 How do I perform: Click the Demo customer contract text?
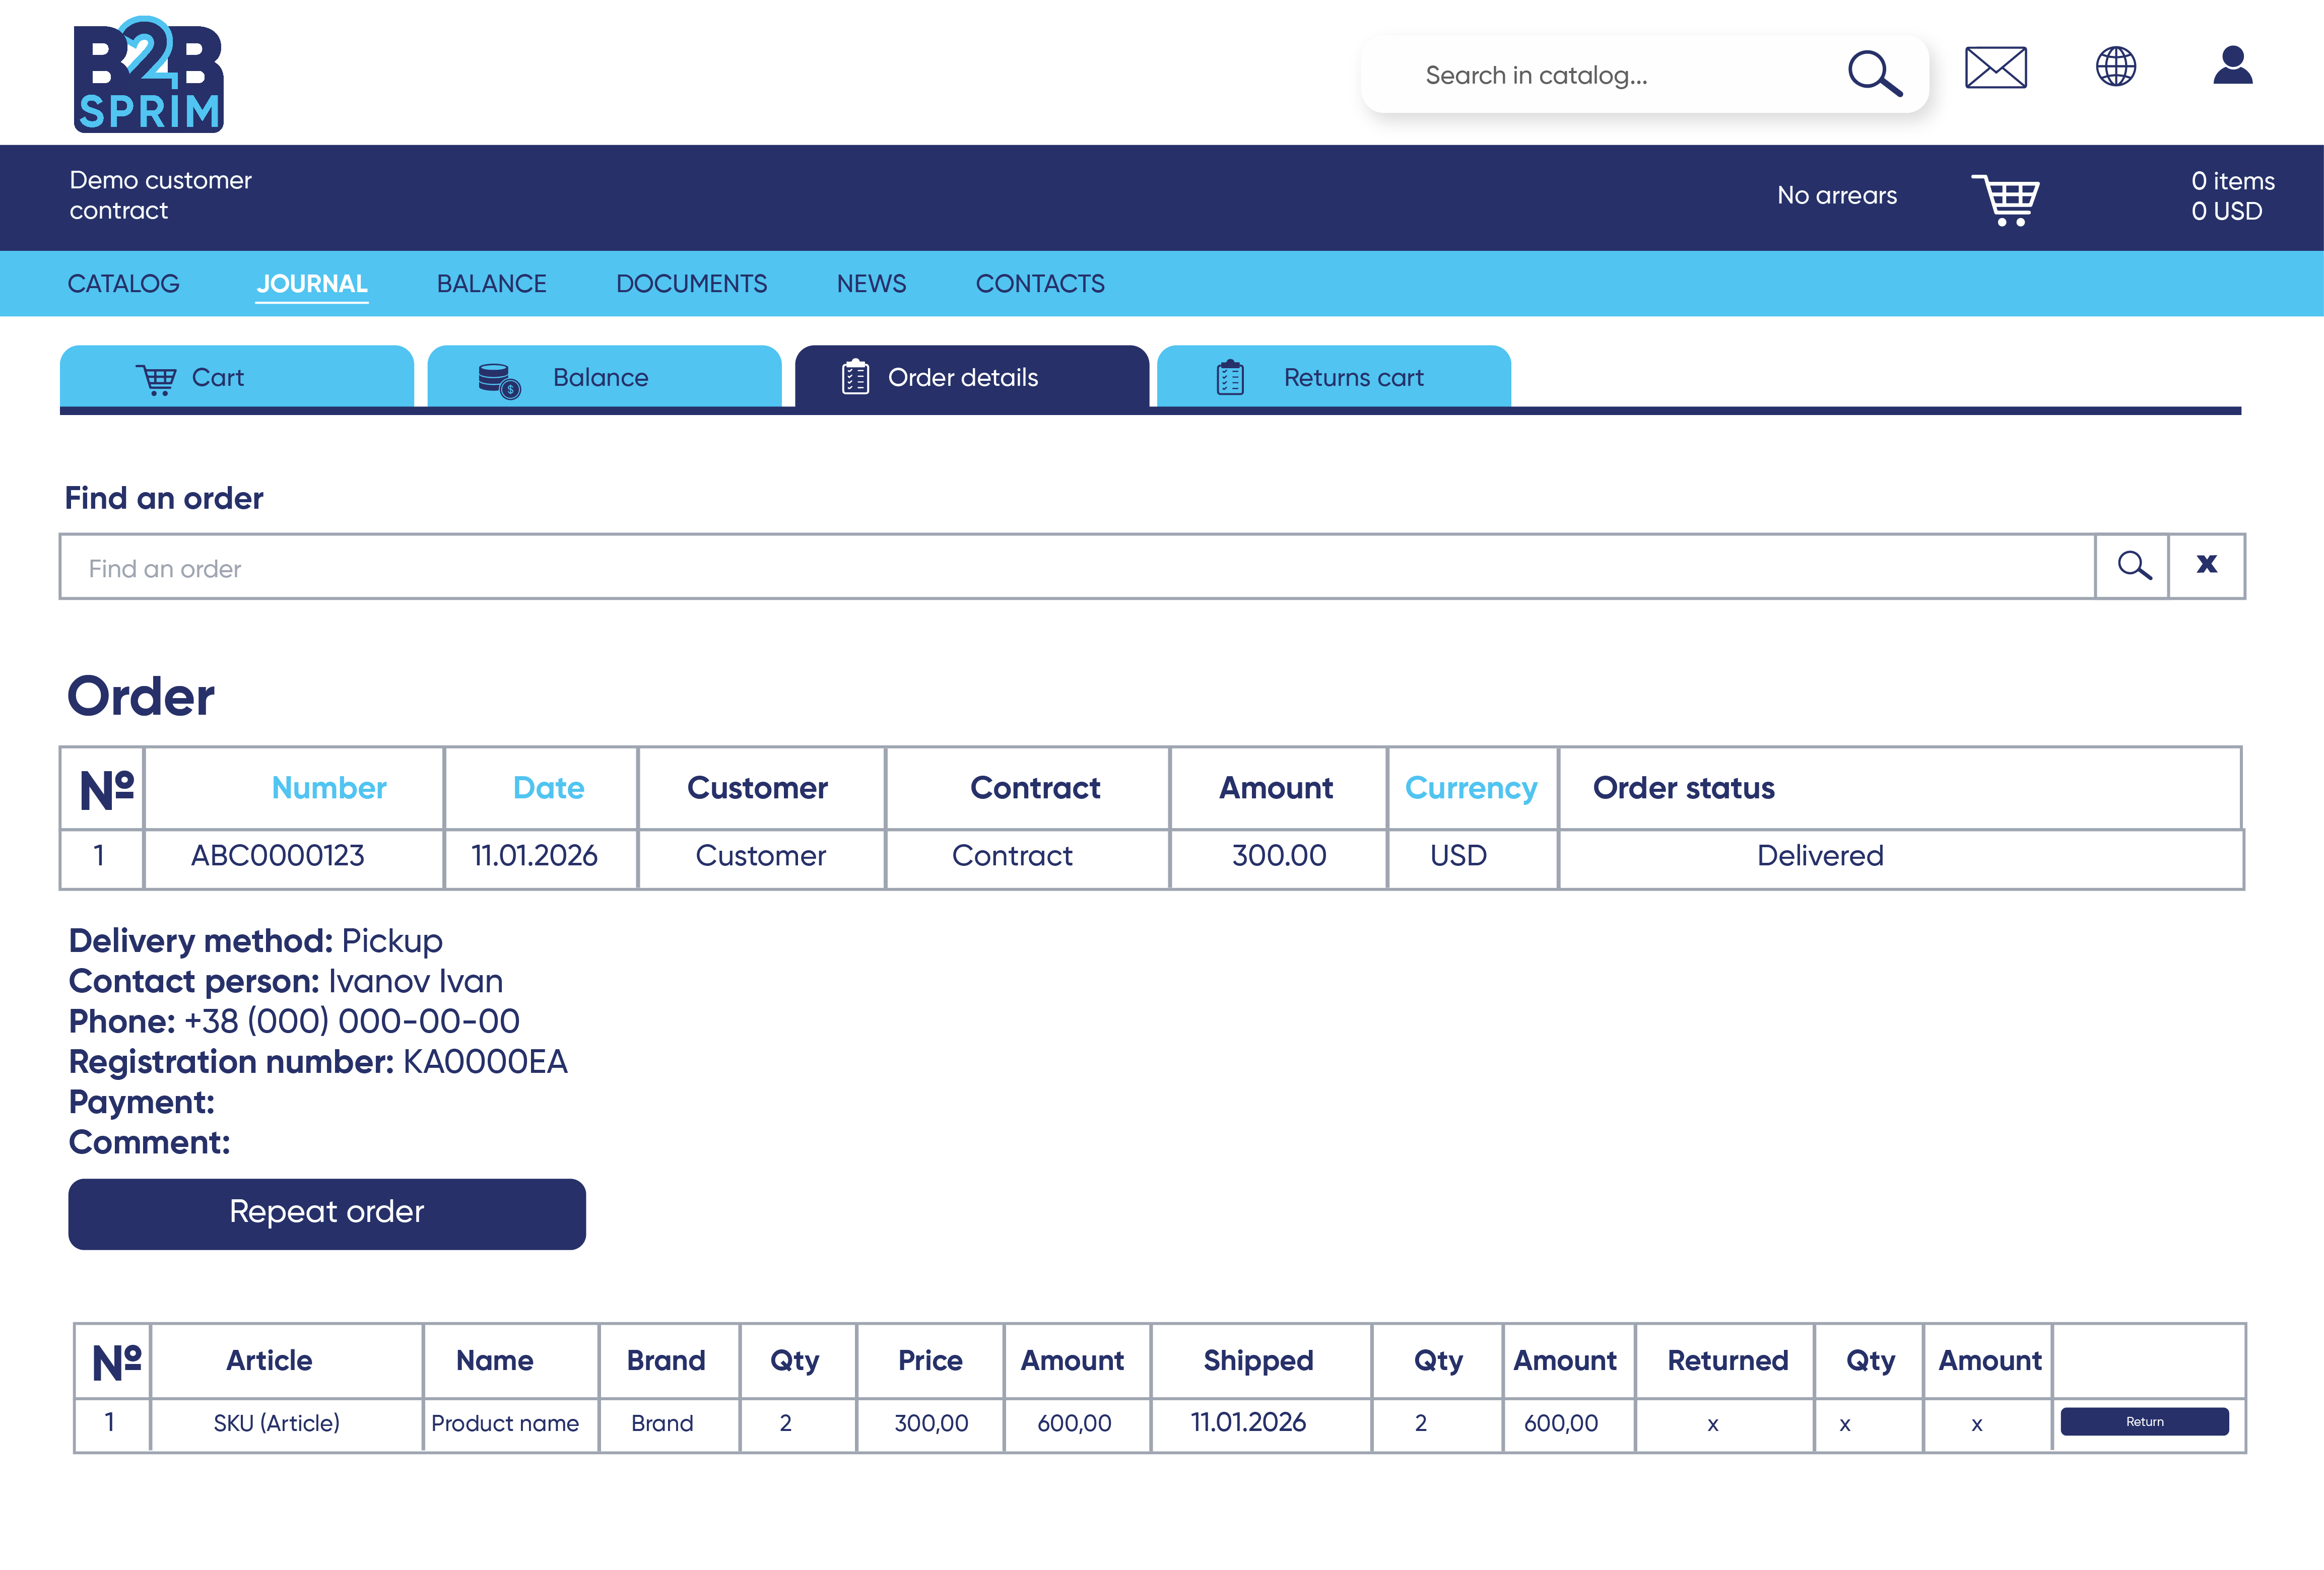160,195
